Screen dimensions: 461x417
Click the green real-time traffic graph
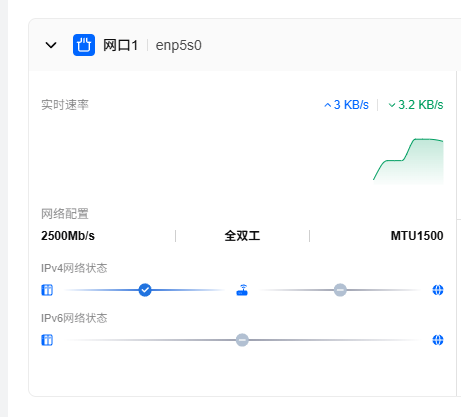(x=408, y=161)
